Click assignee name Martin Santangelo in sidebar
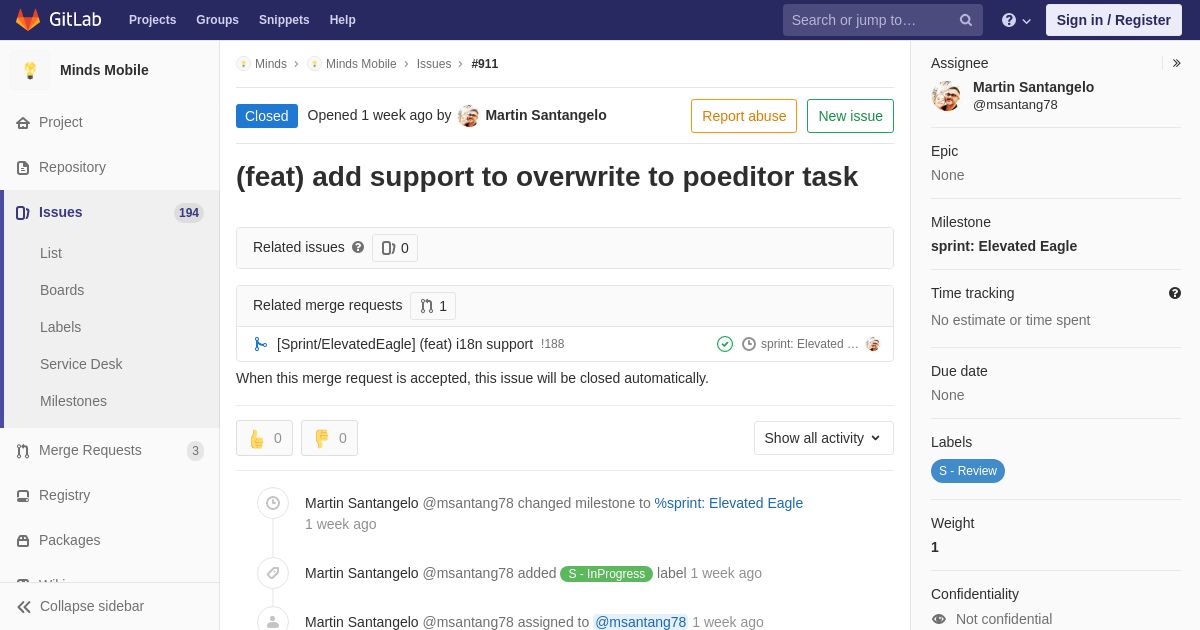This screenshot has width=1200, height=630. pyautogui.click(x=1033, y=87)
